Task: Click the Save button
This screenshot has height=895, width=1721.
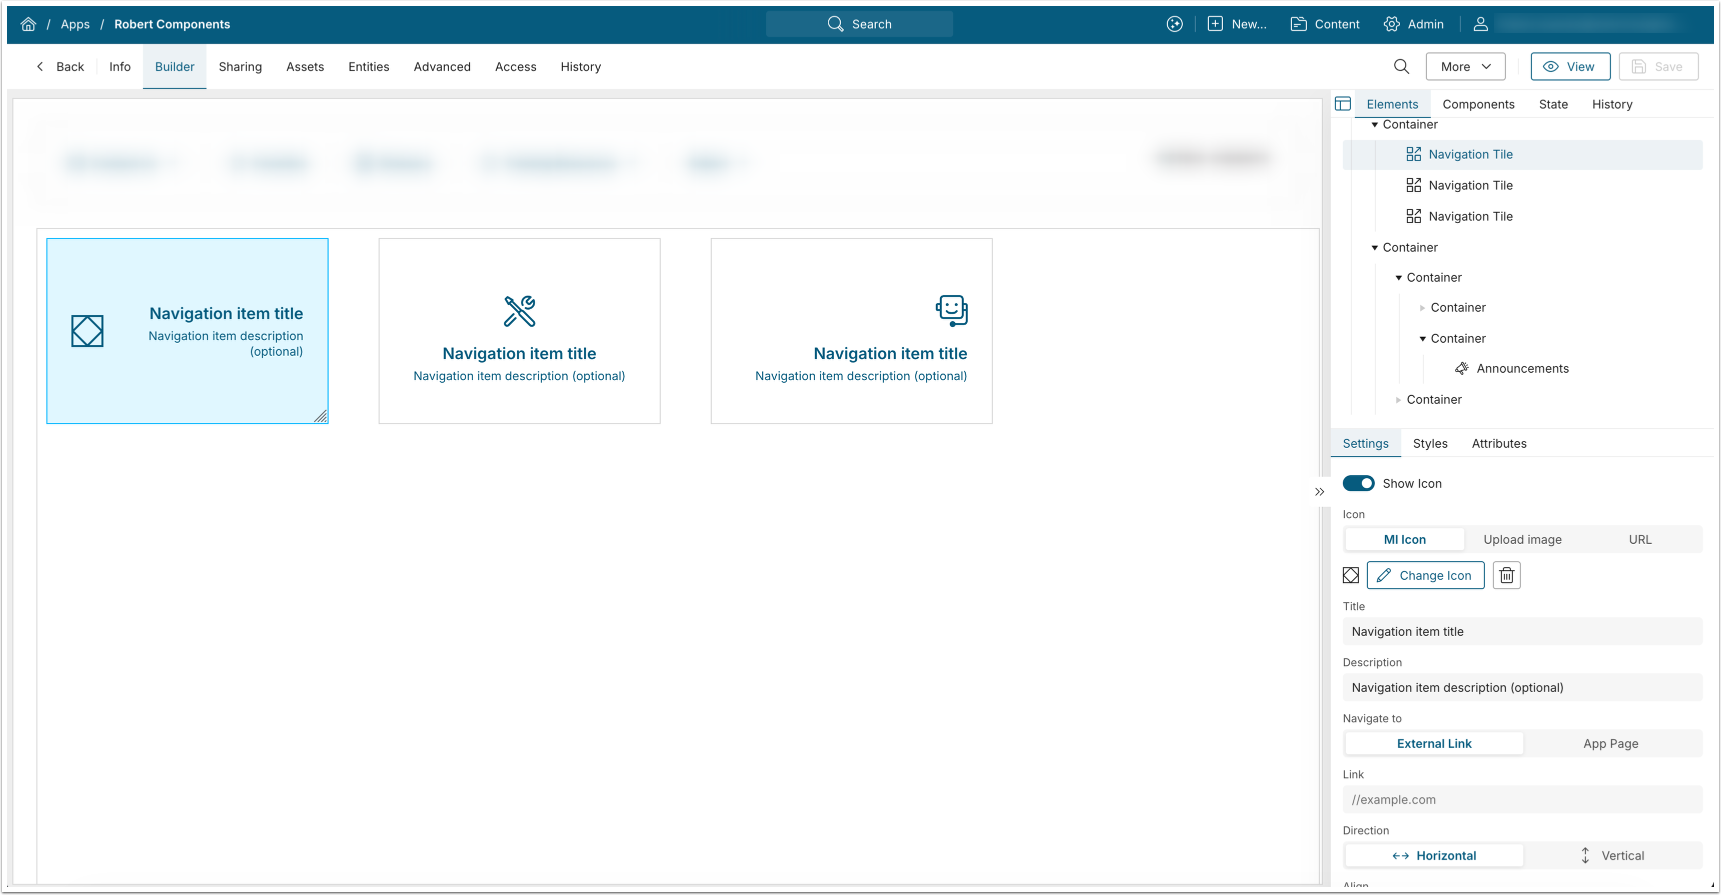Action: [x=1658, y=67]
